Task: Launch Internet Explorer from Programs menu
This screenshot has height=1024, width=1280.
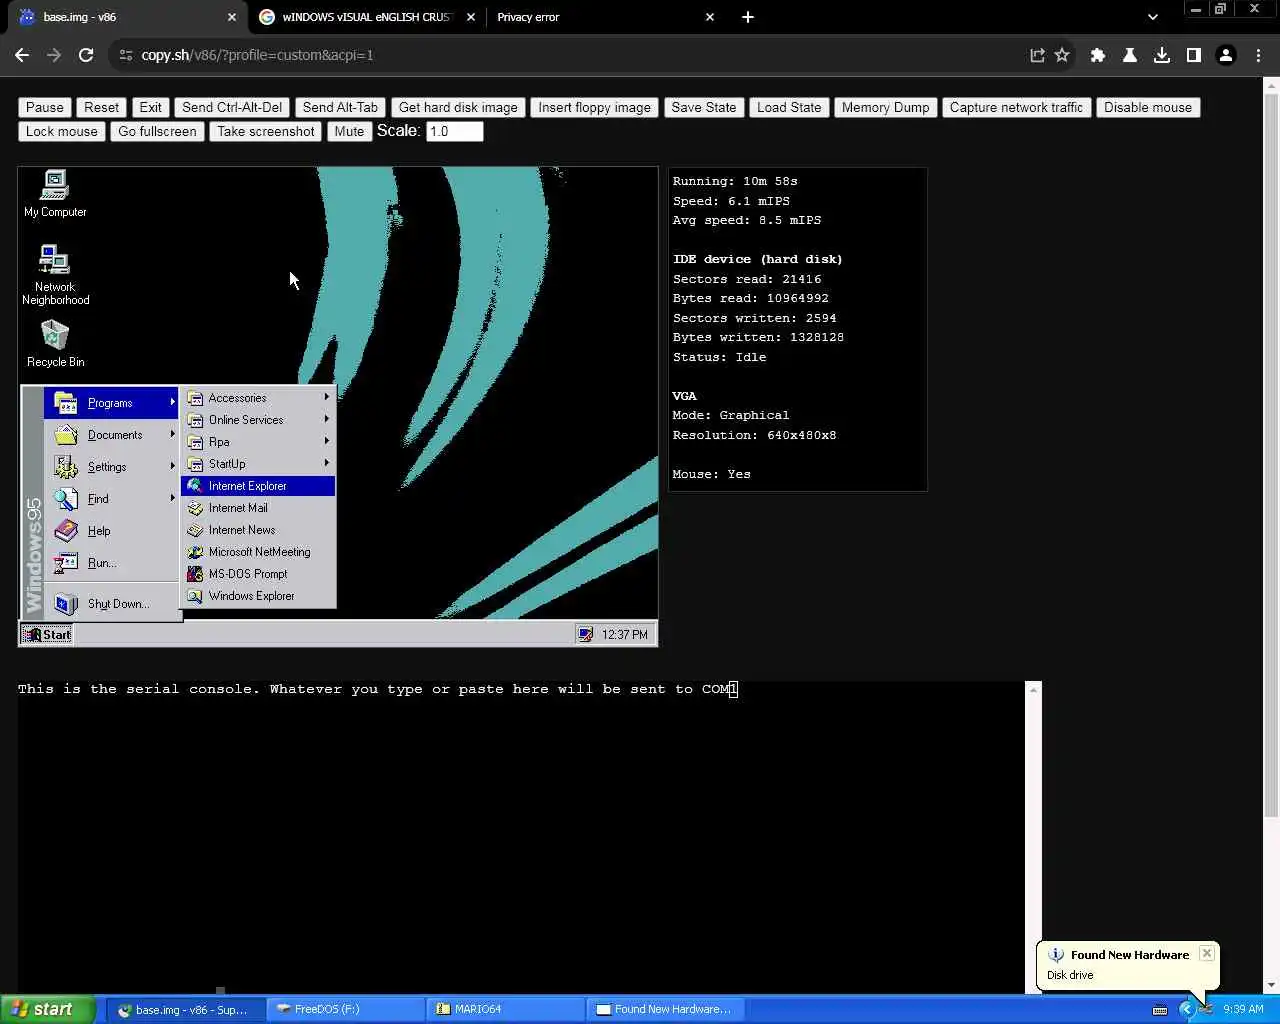Action: (258, 486)
